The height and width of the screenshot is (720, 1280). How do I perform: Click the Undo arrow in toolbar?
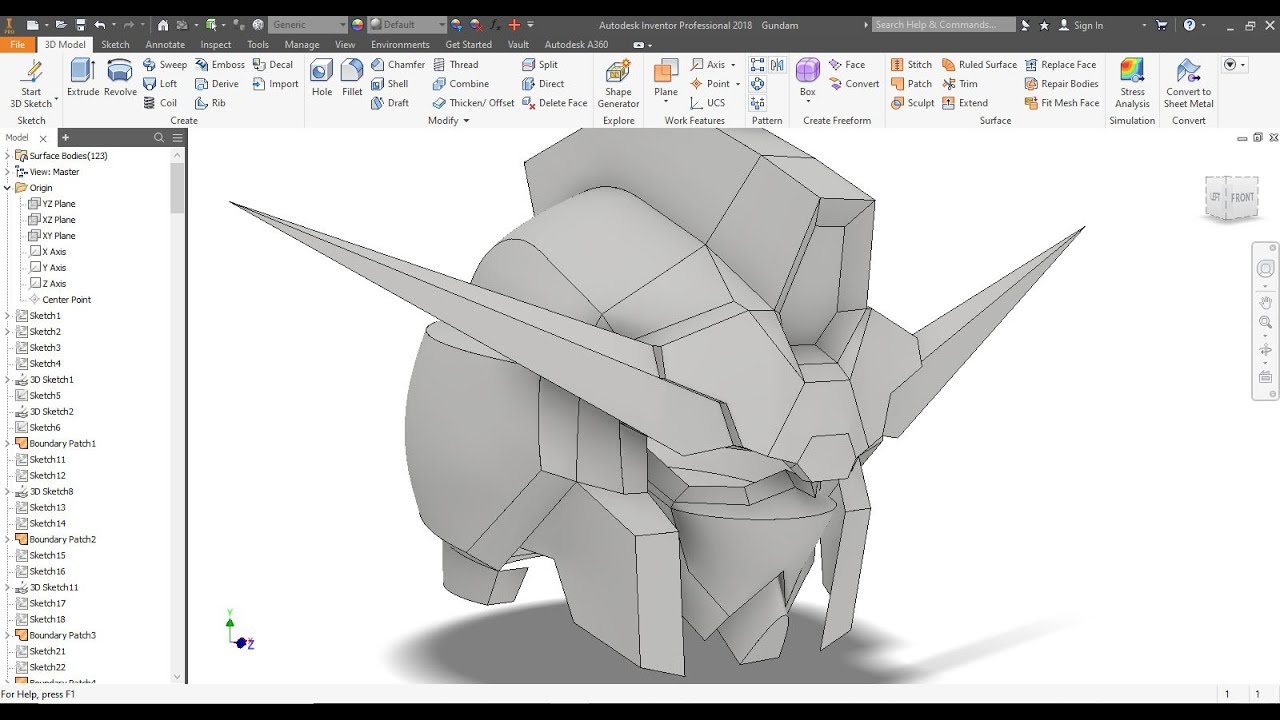pyautogui.click(x=99, y=25)
